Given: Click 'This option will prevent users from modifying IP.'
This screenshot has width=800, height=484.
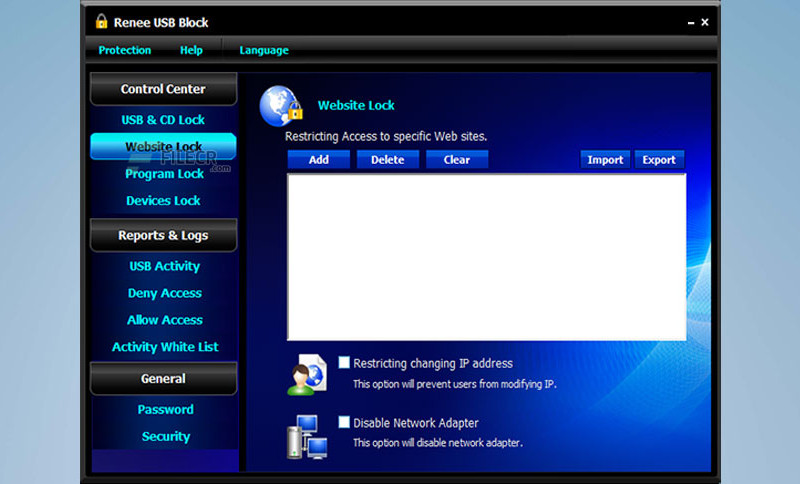Looking at the screenshot, I should pyautogui.click(x=455, y=384).
